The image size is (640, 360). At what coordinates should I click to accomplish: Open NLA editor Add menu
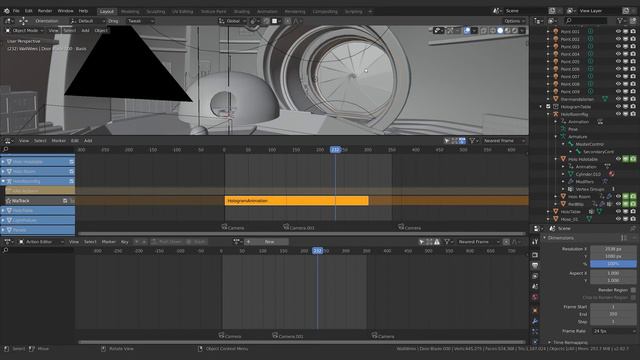click(88, 140)
